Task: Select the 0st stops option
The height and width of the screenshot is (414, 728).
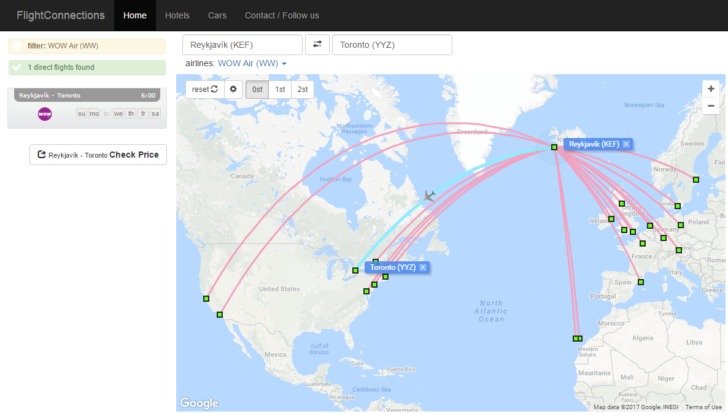Action: click(257, 89)
